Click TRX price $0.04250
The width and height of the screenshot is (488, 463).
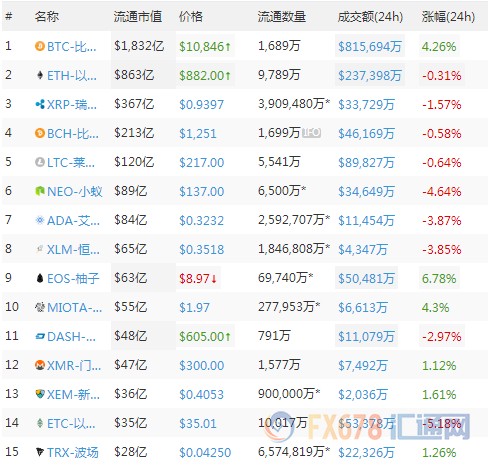pyautogui.click(x=205, y=452)
